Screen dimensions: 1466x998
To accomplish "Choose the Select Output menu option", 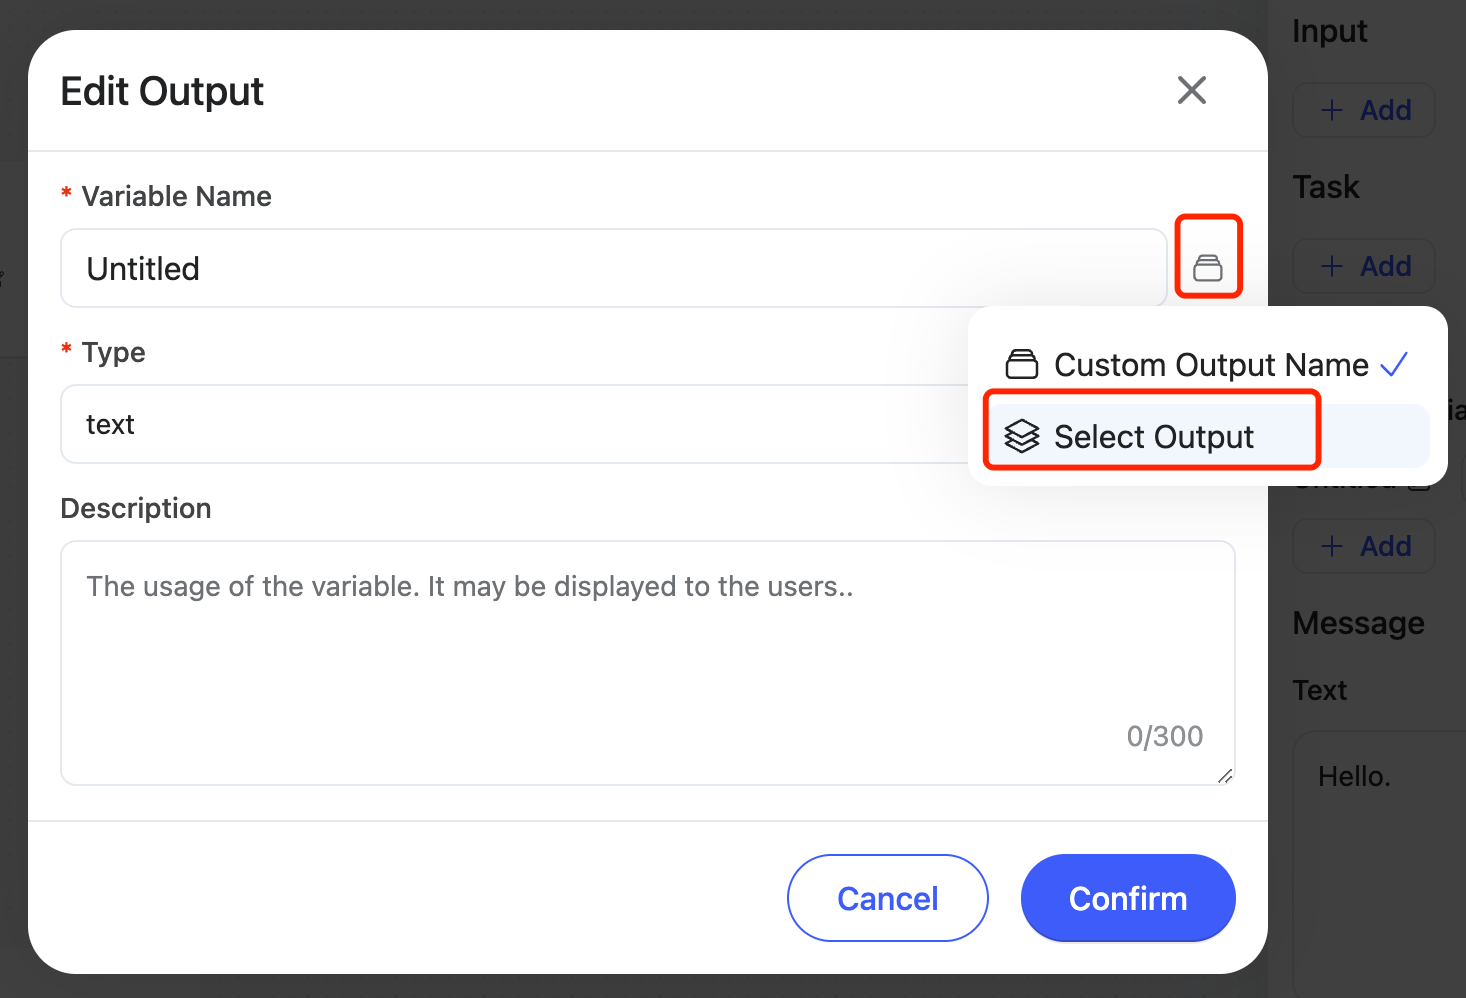I will pos(1153,437).
